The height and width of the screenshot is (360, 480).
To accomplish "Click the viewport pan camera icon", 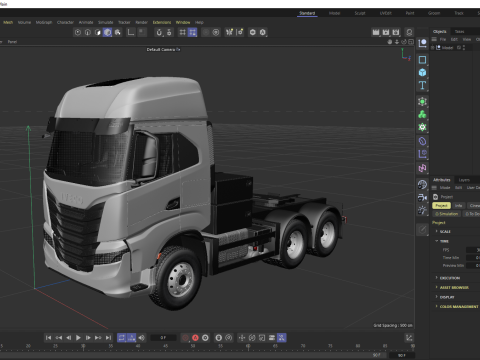I will coord(390,42).
